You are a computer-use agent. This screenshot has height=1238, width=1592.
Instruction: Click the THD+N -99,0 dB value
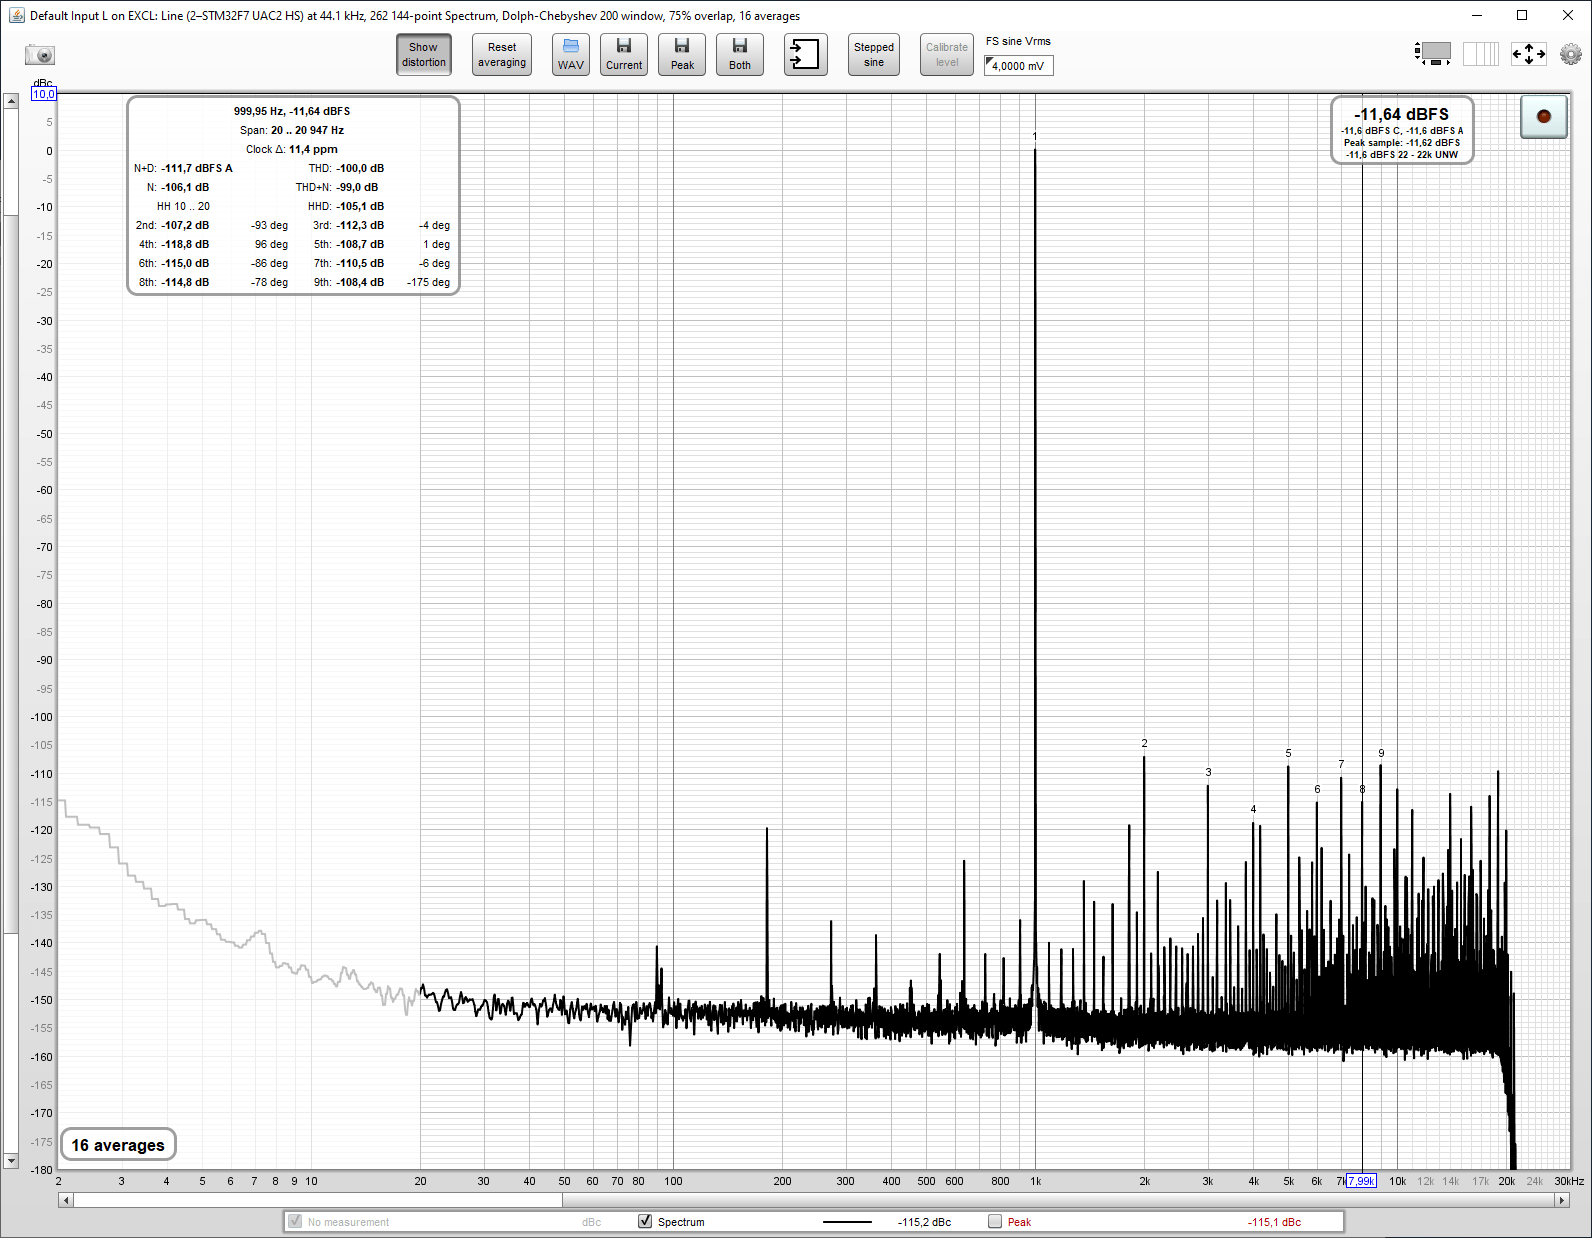[x=357, y=187]
